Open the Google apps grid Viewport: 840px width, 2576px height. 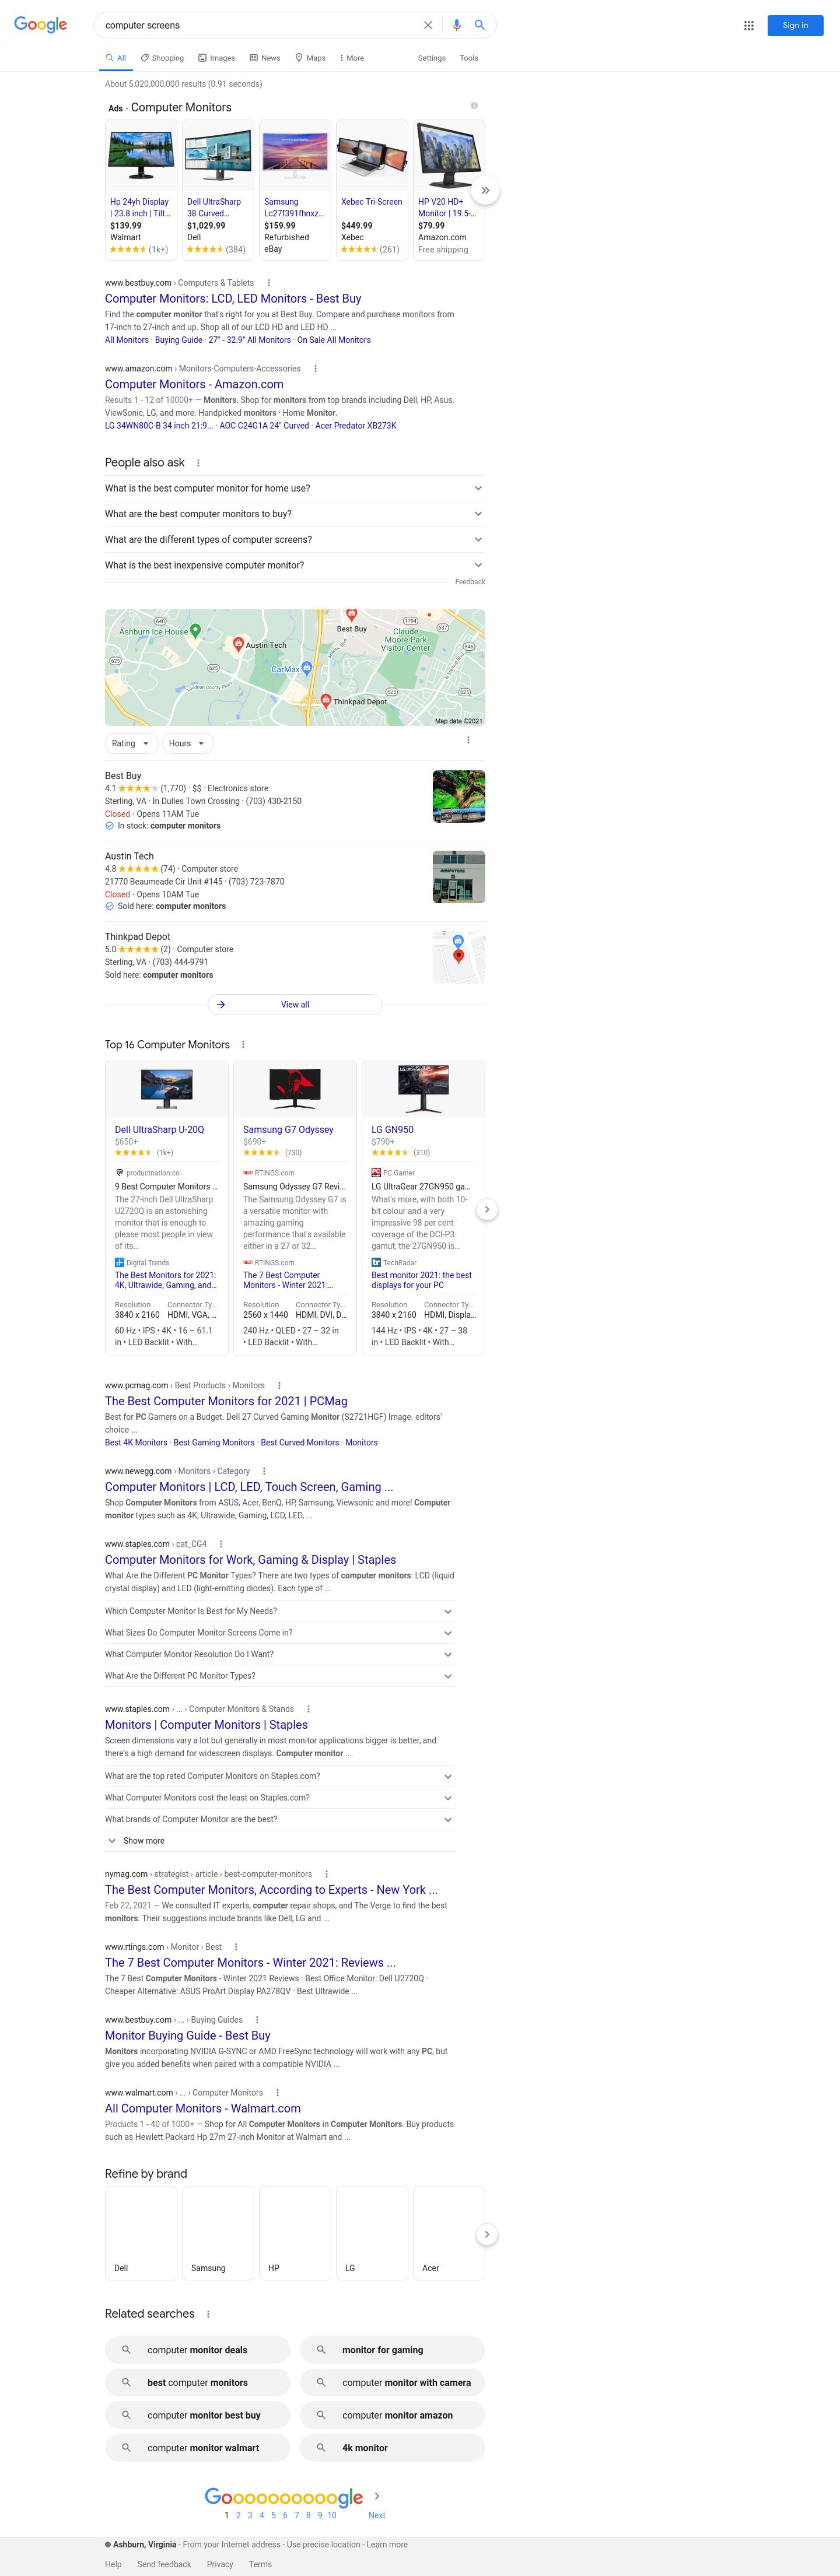[x=748, y=25]
